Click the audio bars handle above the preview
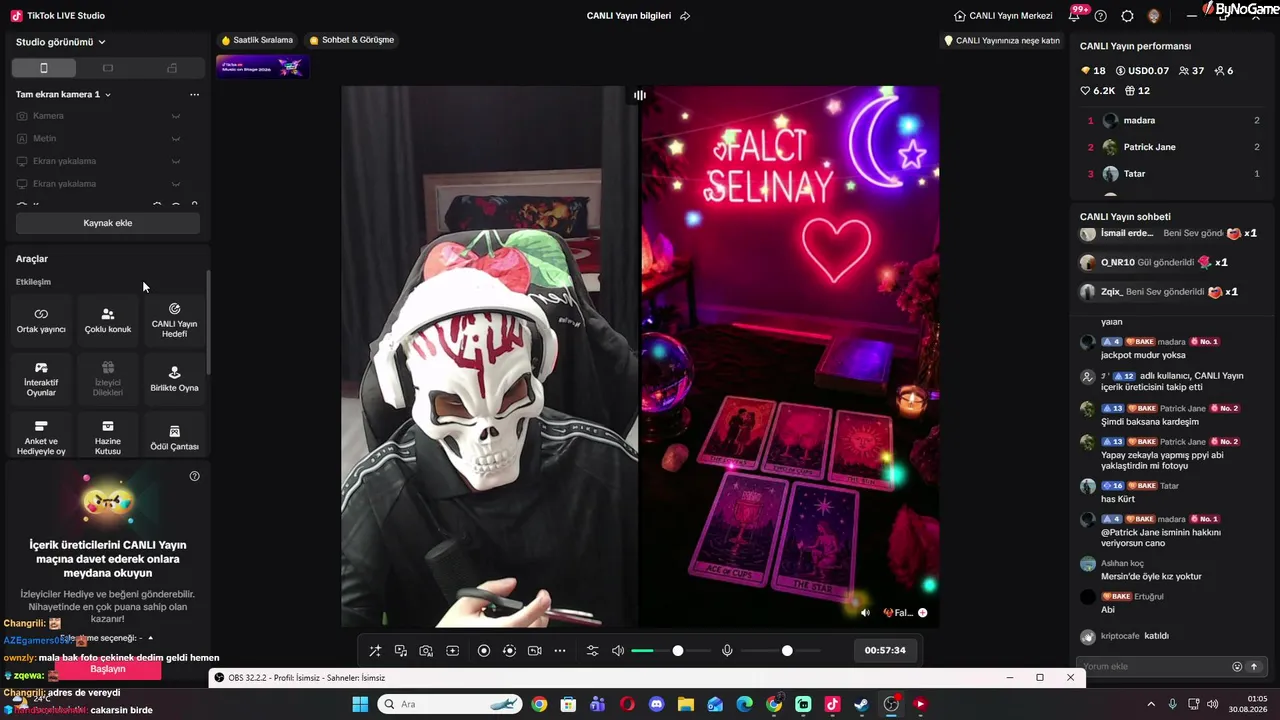This screenshot has height=720, width=1280. pos(640,95)
